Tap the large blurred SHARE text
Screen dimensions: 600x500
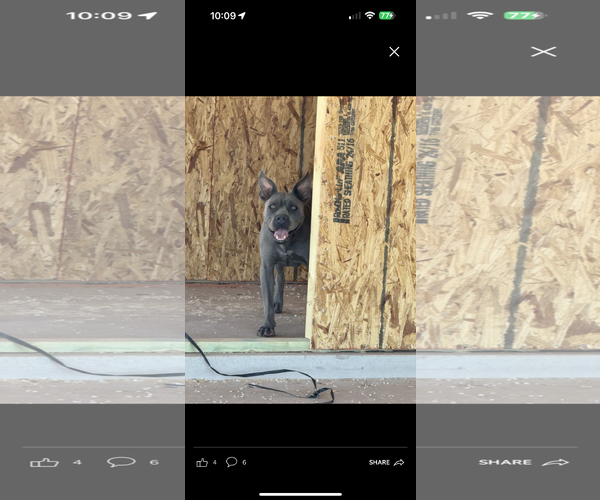tap(505, 463)
